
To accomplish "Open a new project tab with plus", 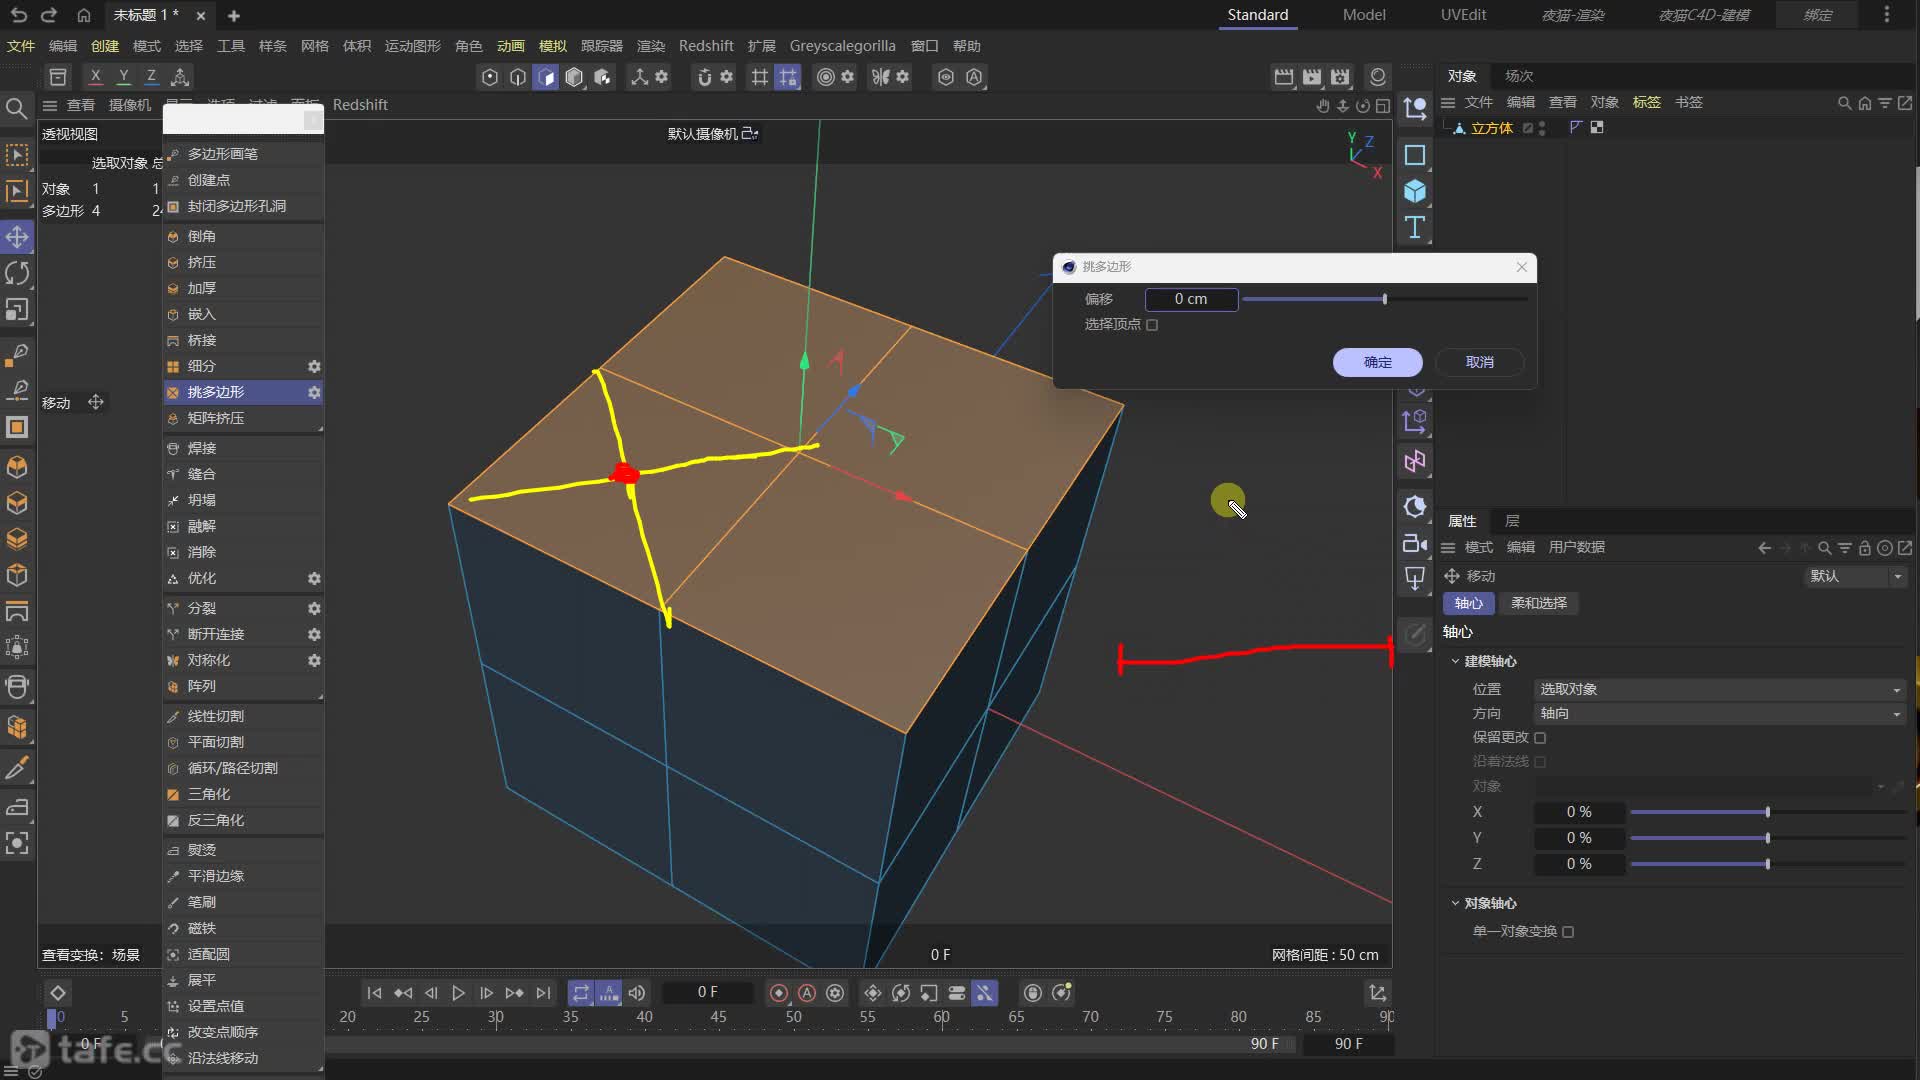I will (233, 16).
